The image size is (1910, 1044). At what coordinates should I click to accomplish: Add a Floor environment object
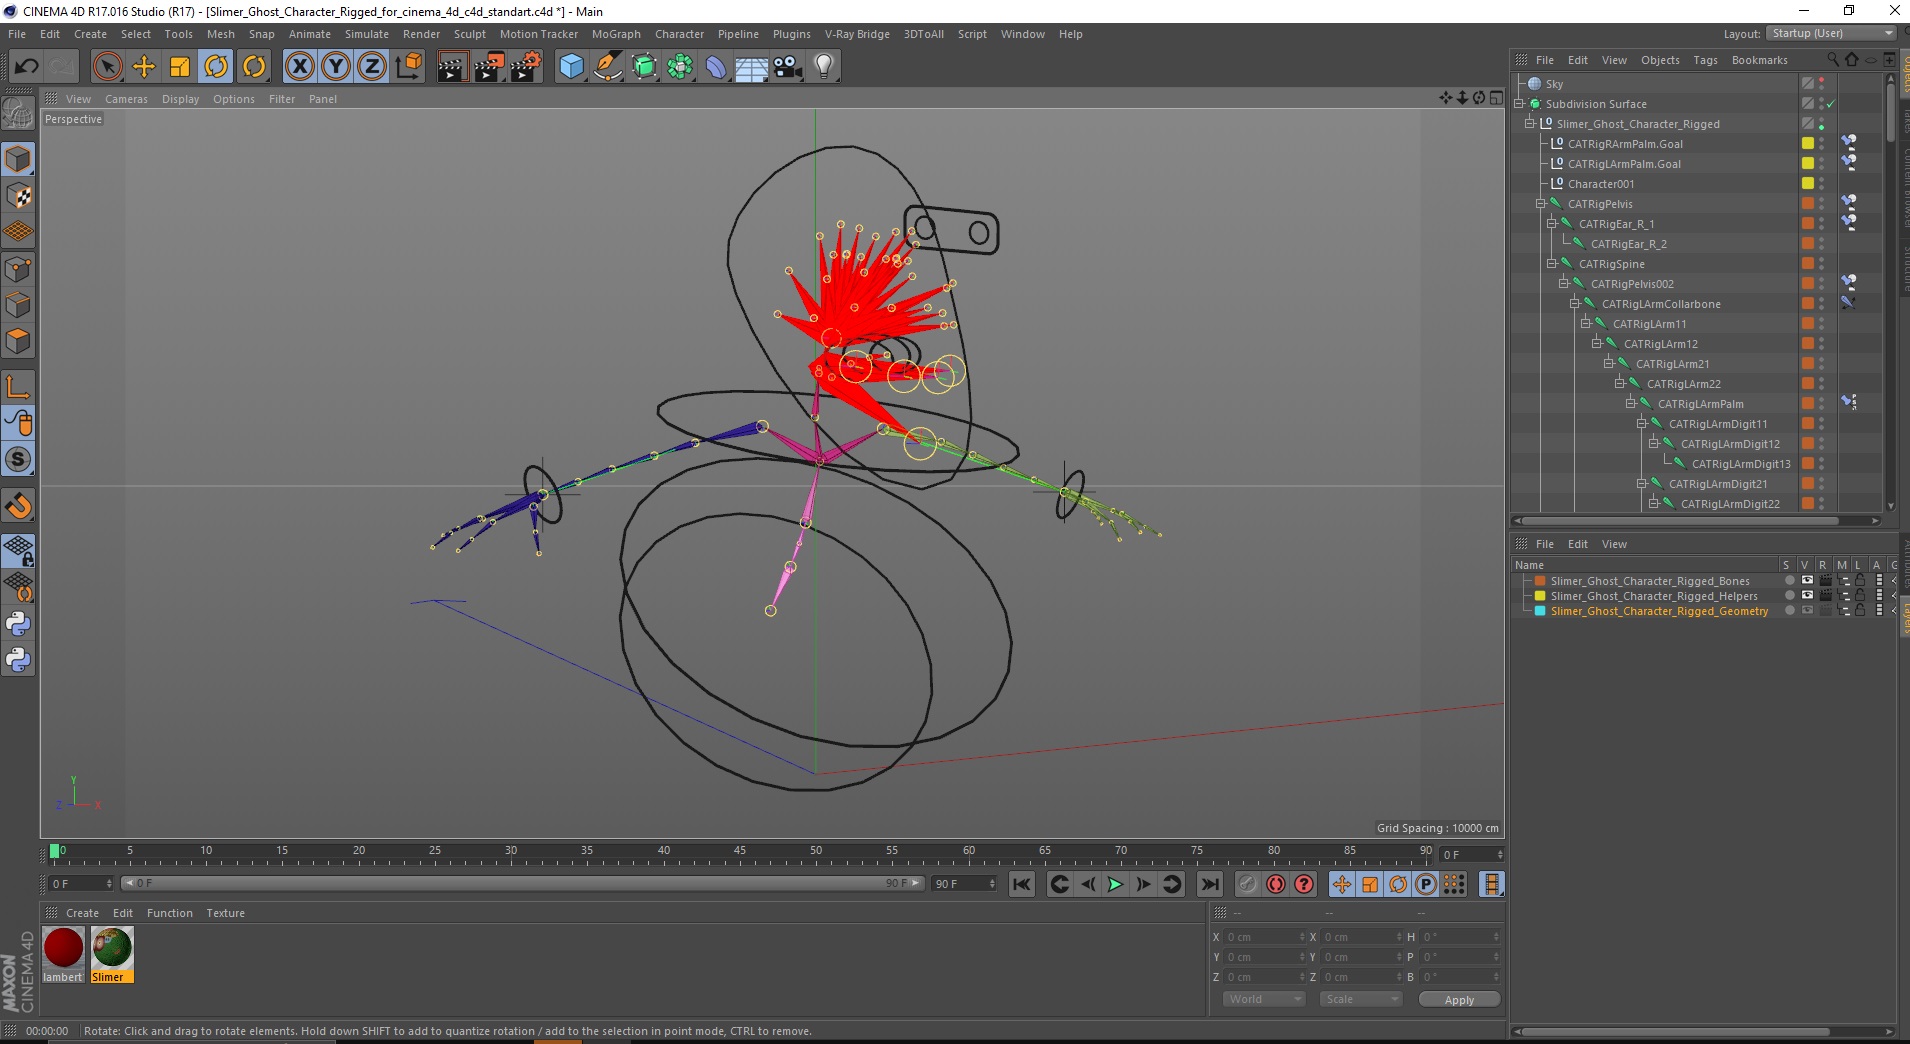pos(751,67)
